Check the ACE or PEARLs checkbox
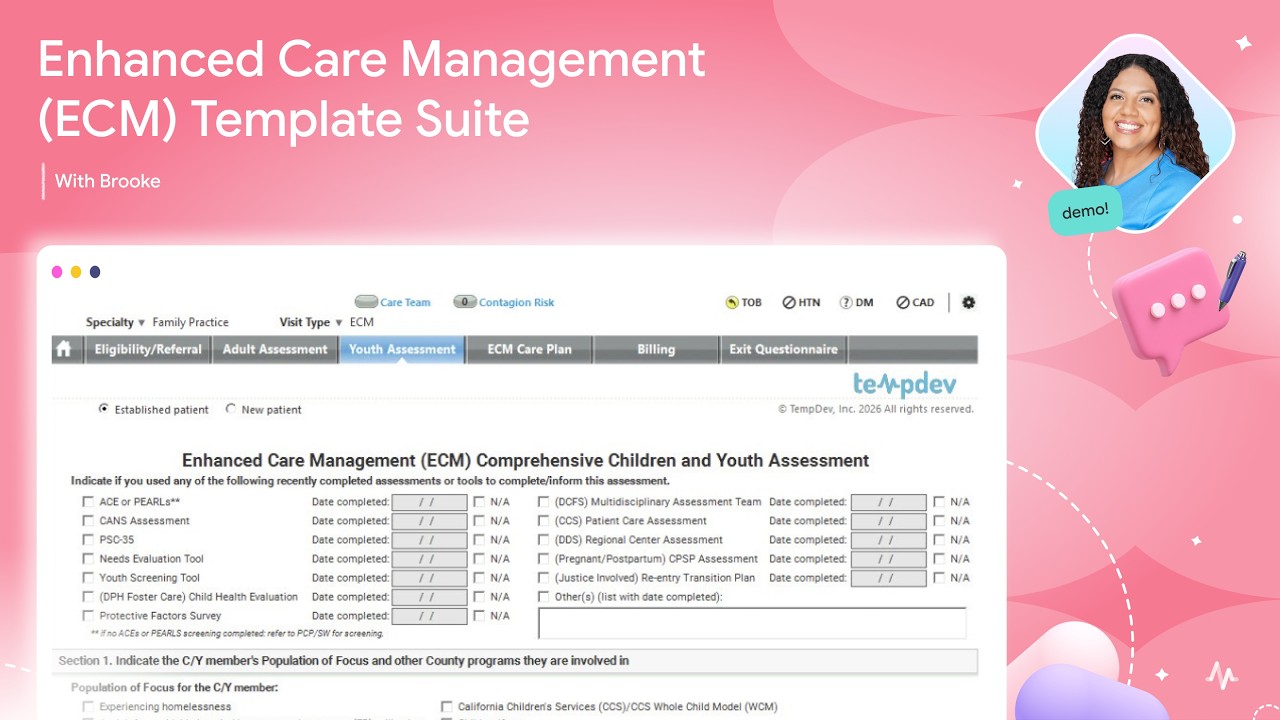 (88, 502)
